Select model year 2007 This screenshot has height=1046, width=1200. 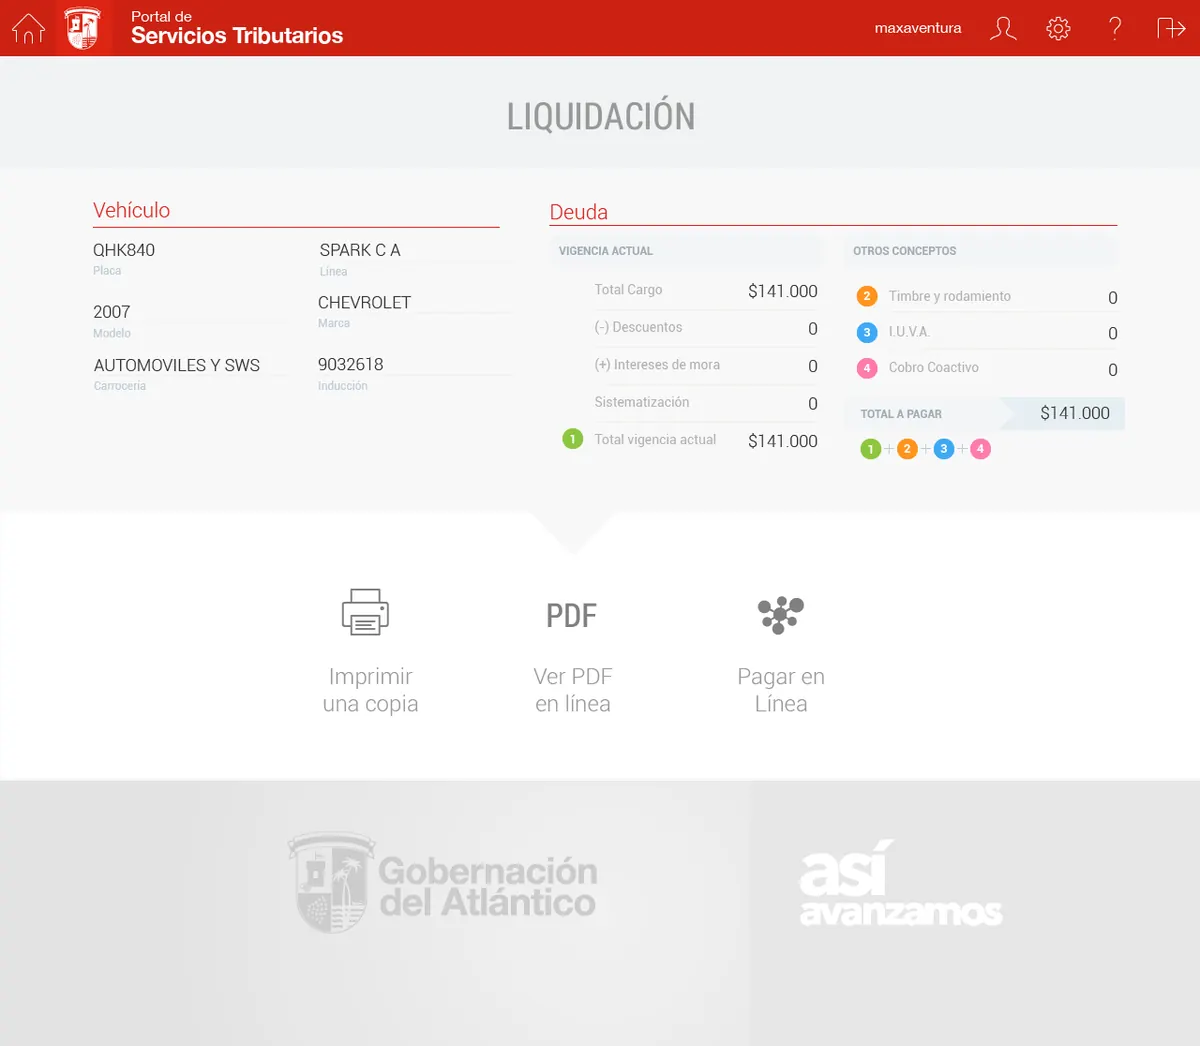pos(112,312)
